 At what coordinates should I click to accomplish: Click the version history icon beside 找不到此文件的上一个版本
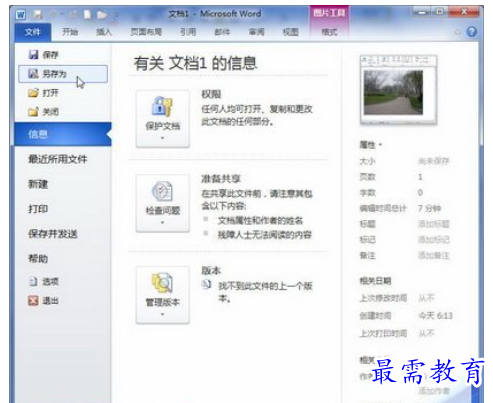[x=207, y=284]
